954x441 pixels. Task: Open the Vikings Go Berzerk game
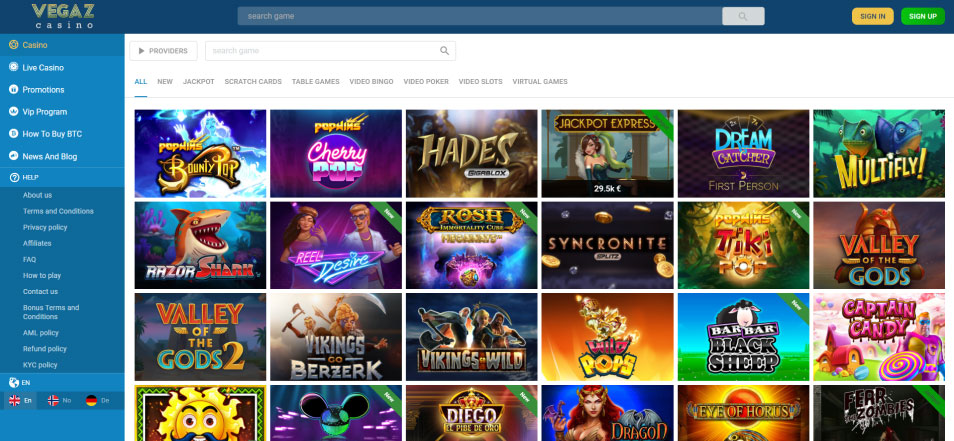click(336, 337)
